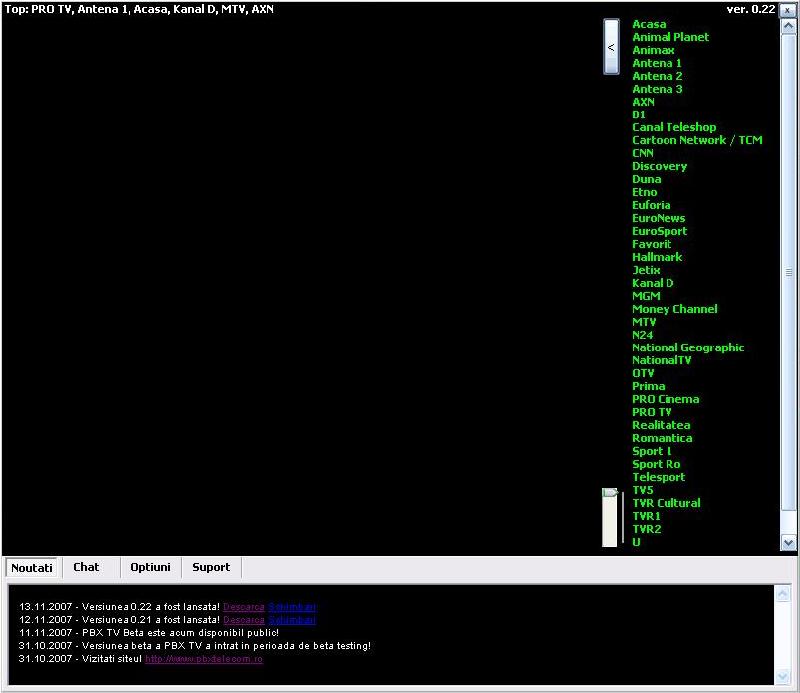800x693 pixels.
Task: Select Prima channel
Action: pyautogui.click(x=648, y=386)
